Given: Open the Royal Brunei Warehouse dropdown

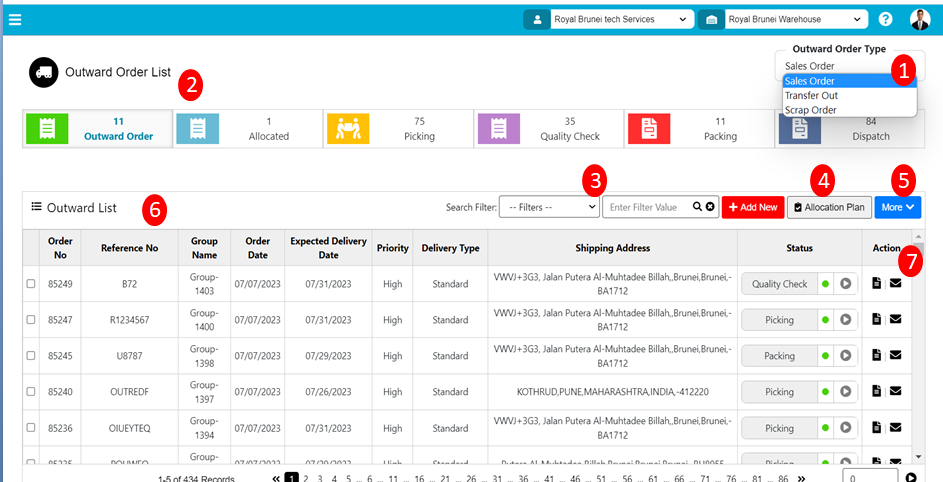Looking at the screenshot, I should (795, 19).
